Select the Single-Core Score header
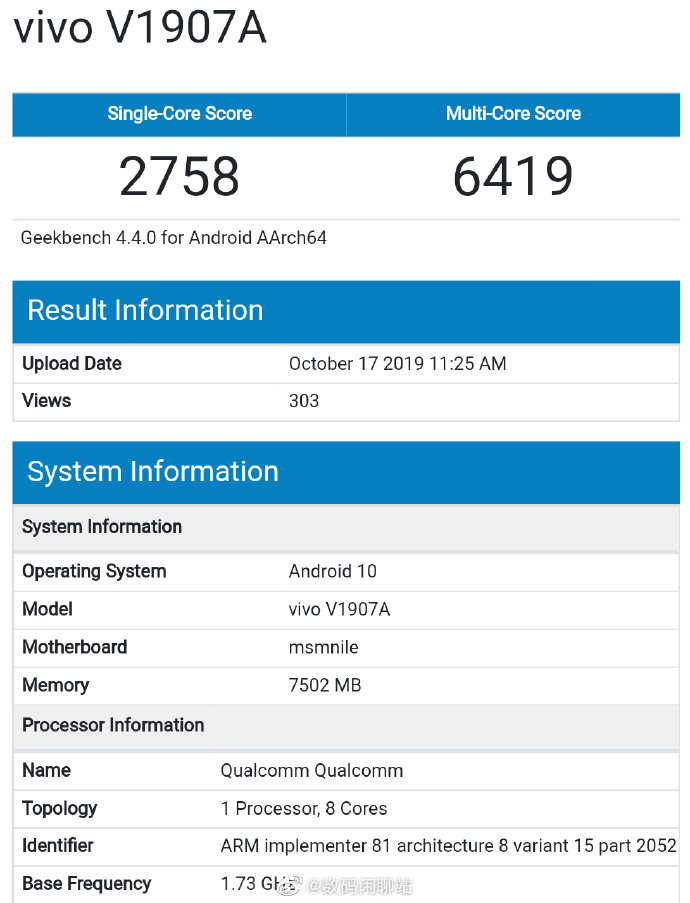This screenshot has width=690, height=903. [180, 114]
